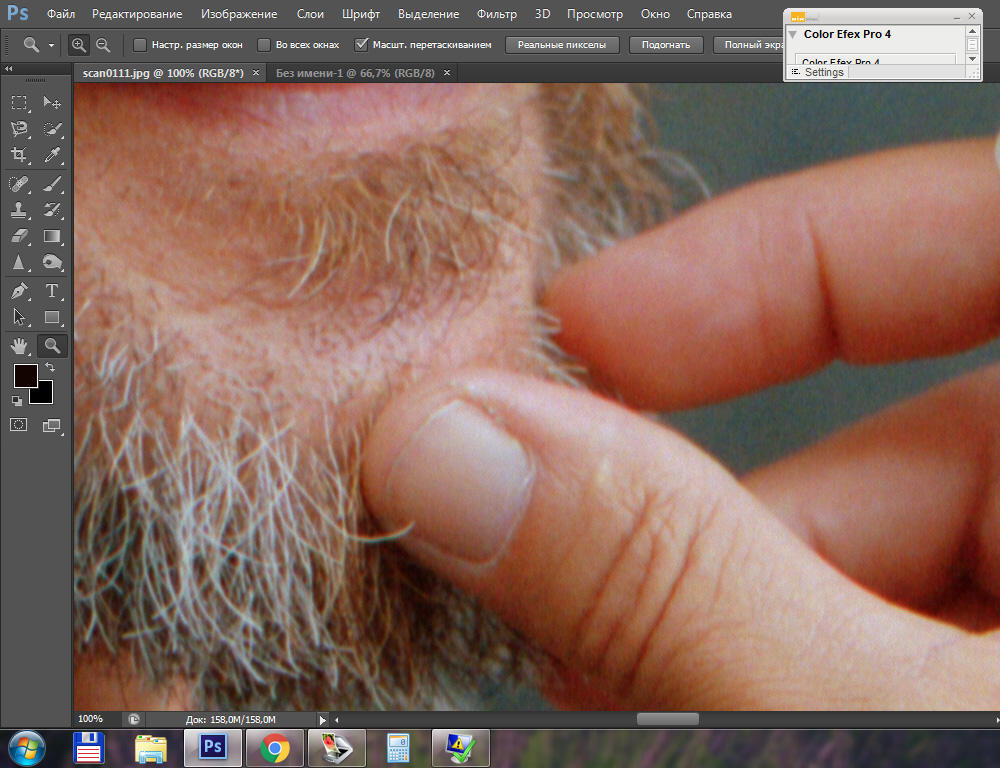The width and height of the screenshot is (1000, 768).
Task: Activate the Hand tool
Action: 19,346
